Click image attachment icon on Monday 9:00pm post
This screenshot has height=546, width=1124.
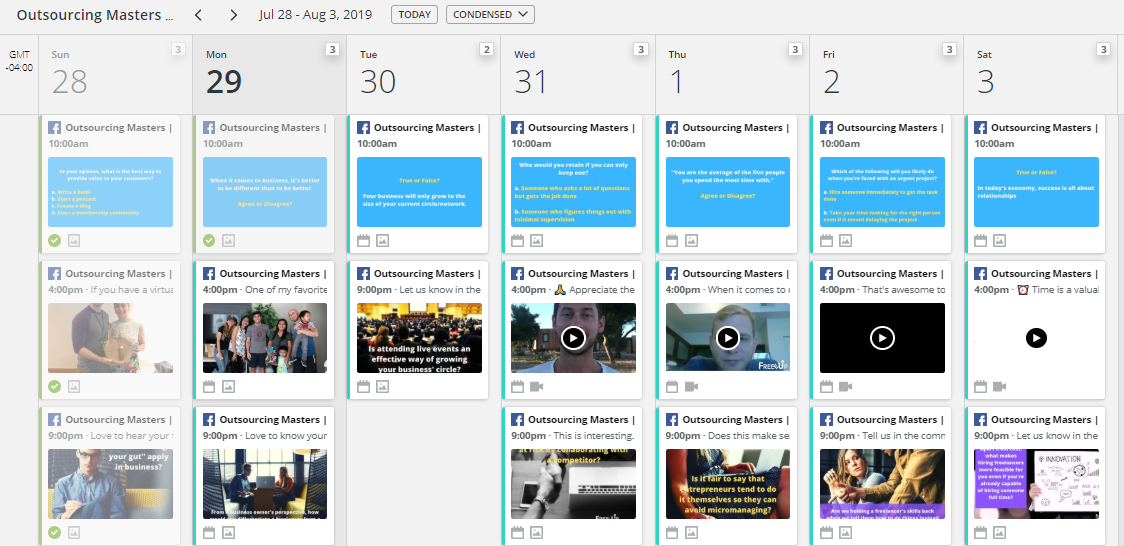[228, 532]
